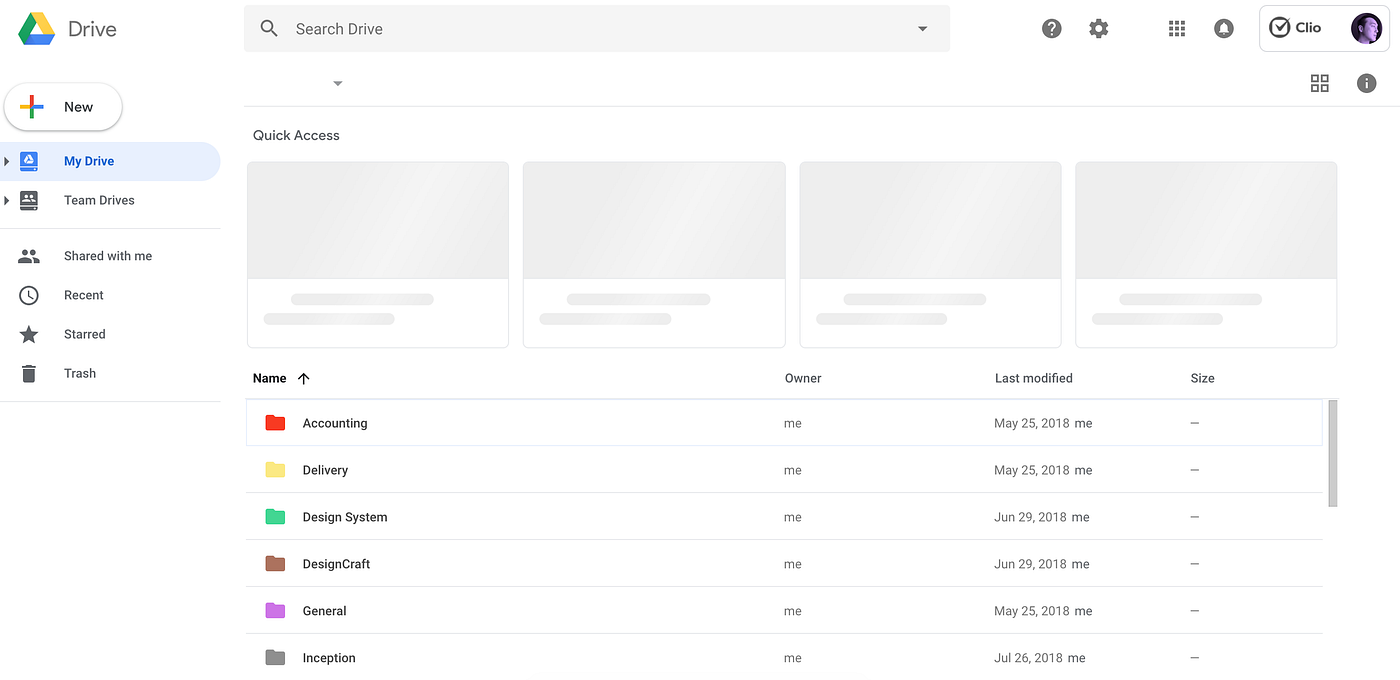This screenshot has height=680, width=1400.
Task: Open the notifications bell
Action: (x=1224, y=28)
